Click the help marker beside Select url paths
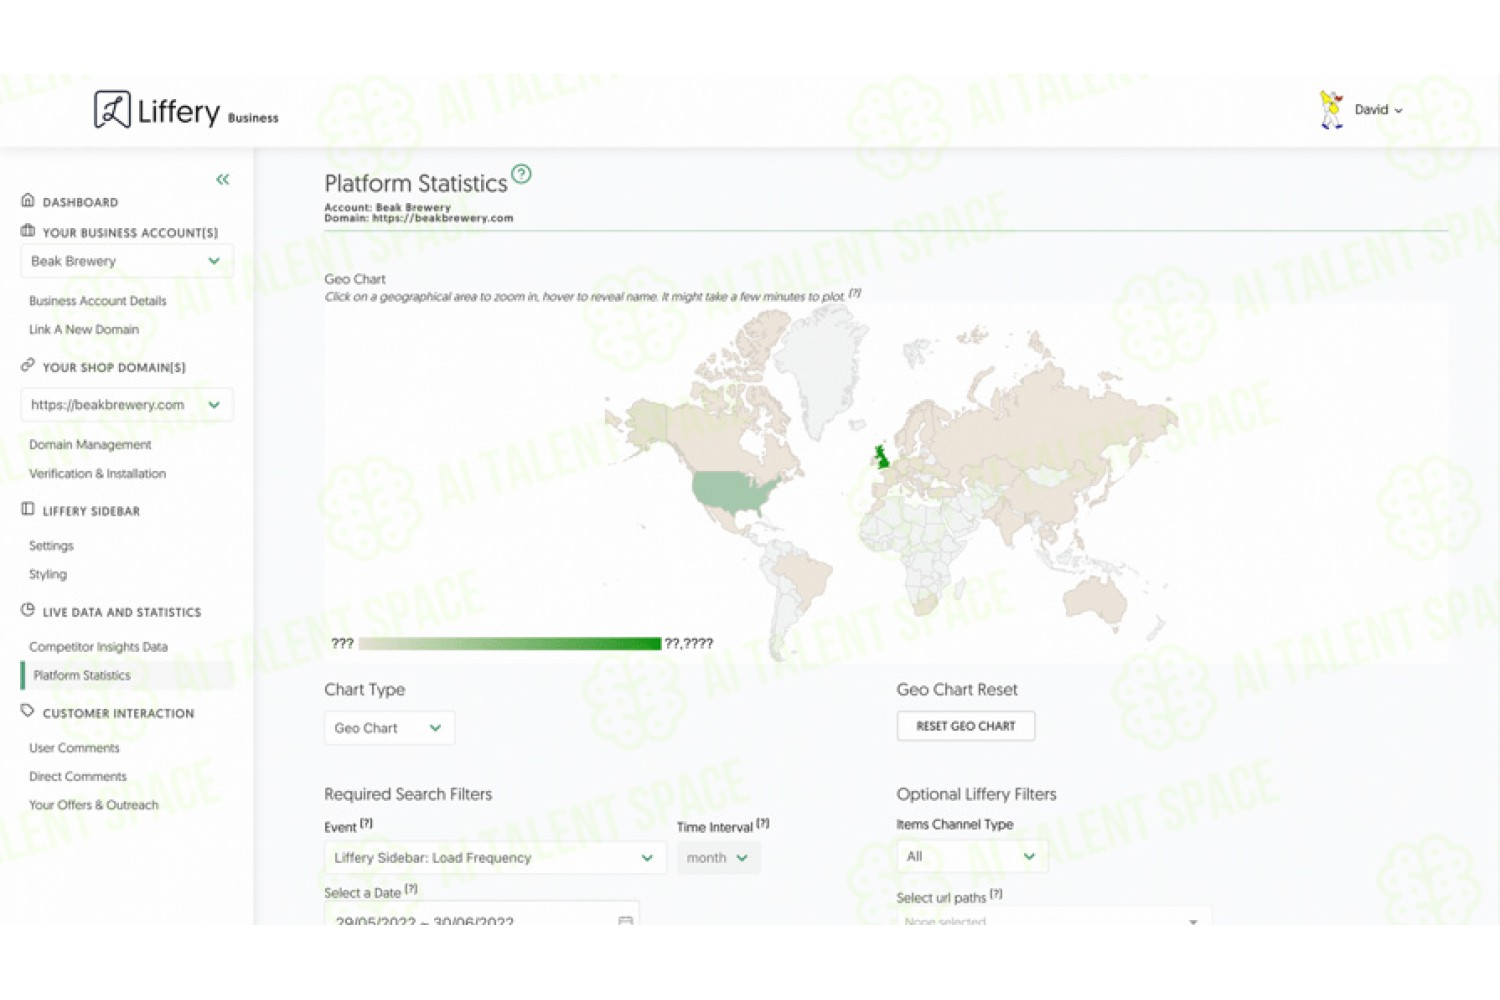 click(x=996, y=894)
